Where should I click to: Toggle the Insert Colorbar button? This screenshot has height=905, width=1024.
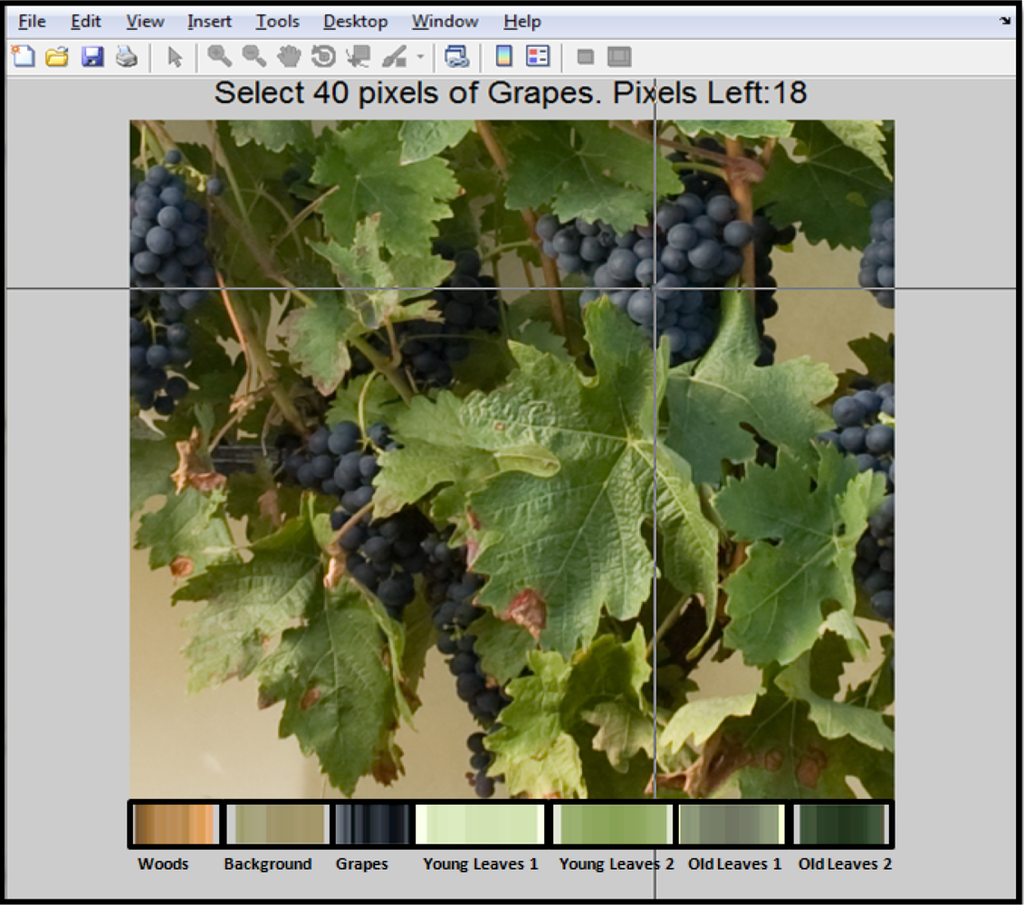point(504,57)
